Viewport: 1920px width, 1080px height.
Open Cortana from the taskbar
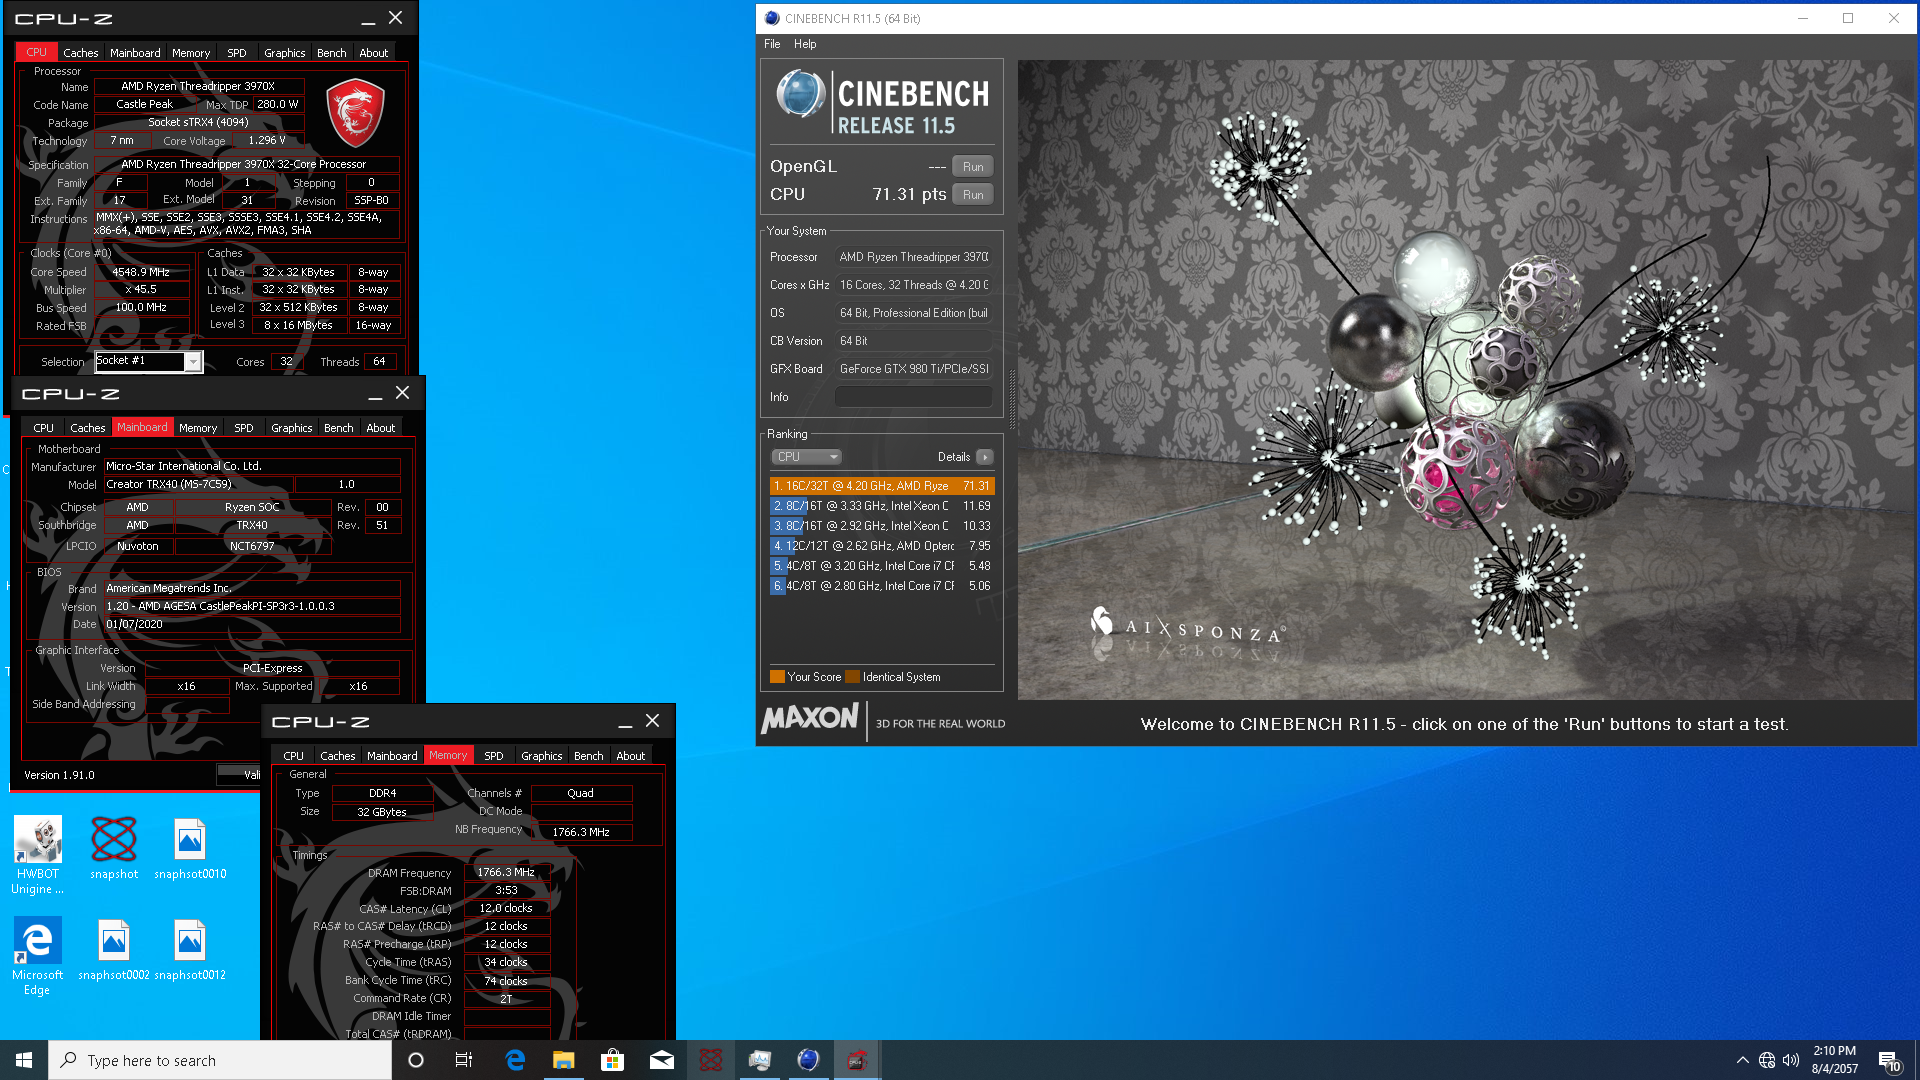click(x=416, y=1060)
